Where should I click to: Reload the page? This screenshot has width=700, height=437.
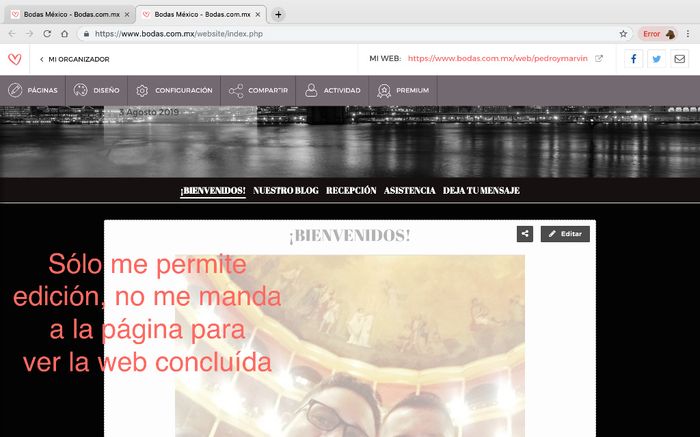tap(47, 33)
